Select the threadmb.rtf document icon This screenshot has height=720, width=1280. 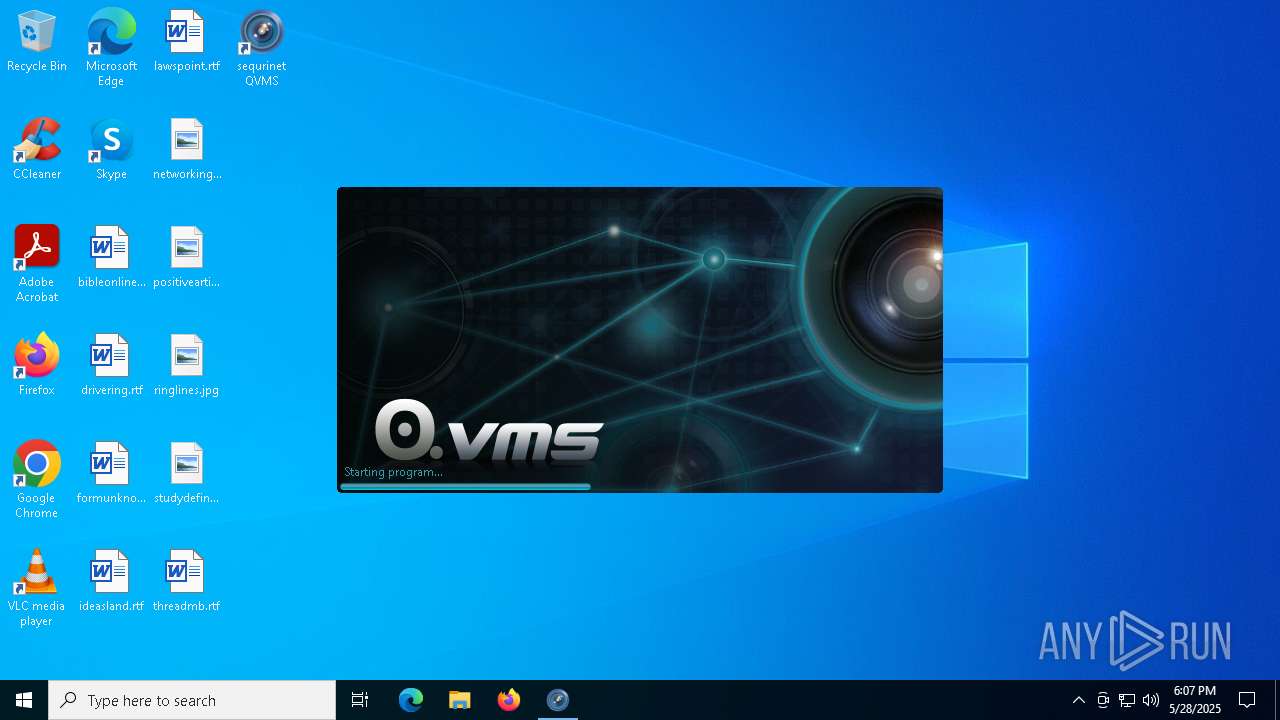tap(186, 582)
